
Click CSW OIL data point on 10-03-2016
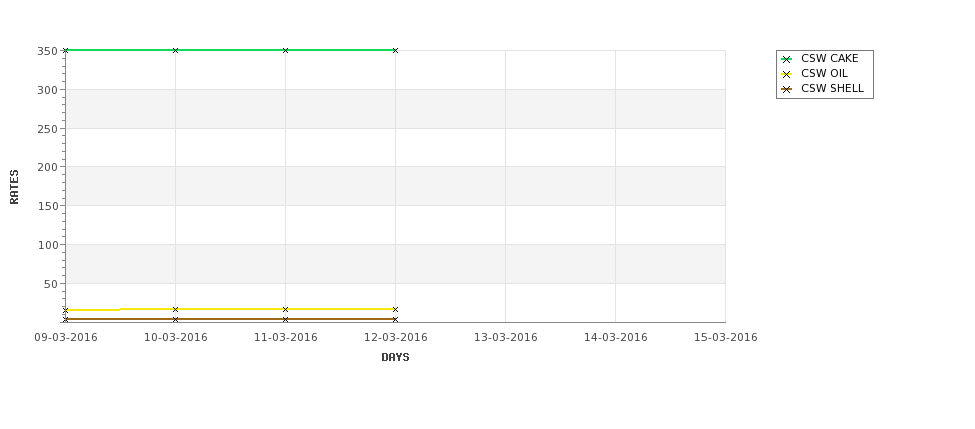coord(175,309)
